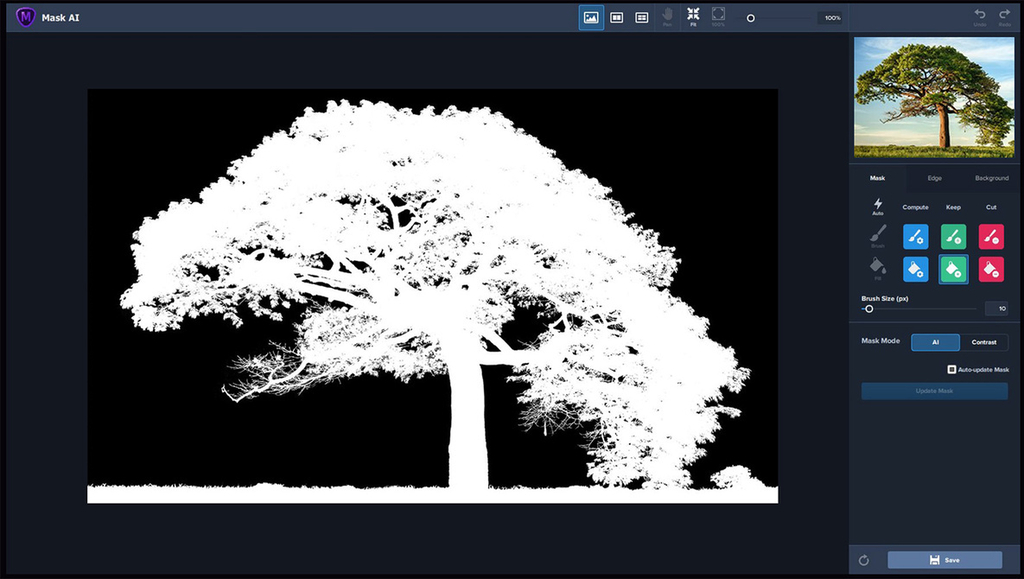Click the Undo arrow

point(980,17)
